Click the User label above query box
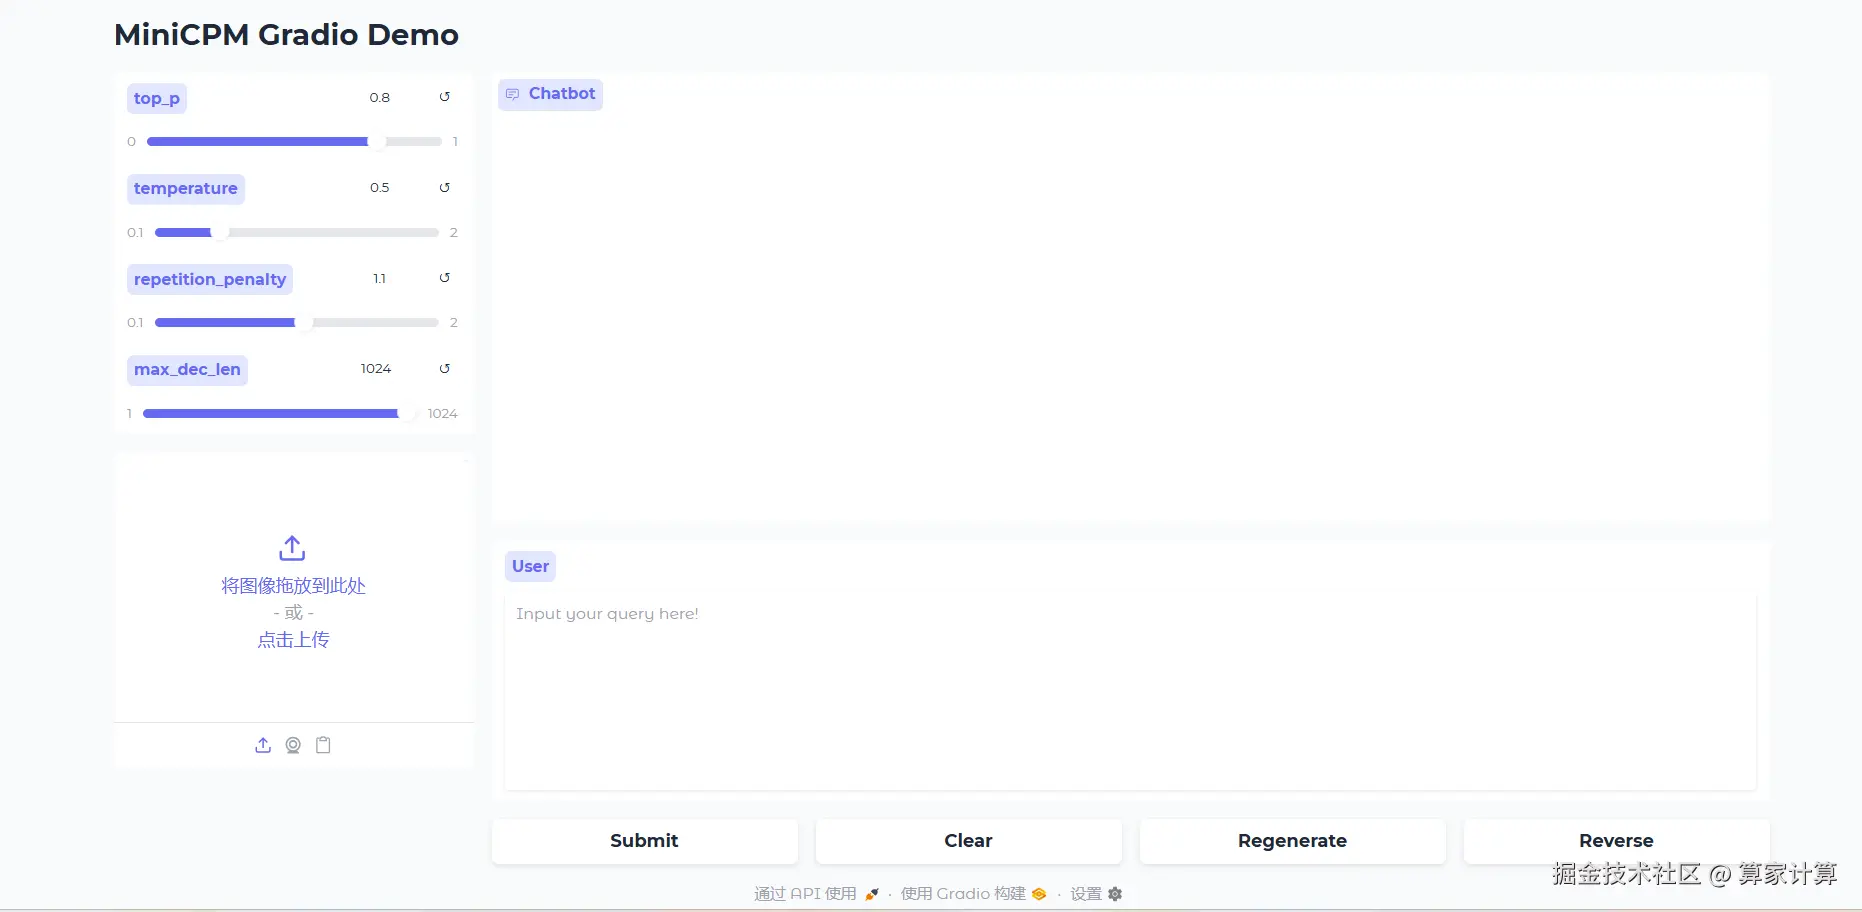Viewport: 1862px width, 912px height. coord(530,566)
